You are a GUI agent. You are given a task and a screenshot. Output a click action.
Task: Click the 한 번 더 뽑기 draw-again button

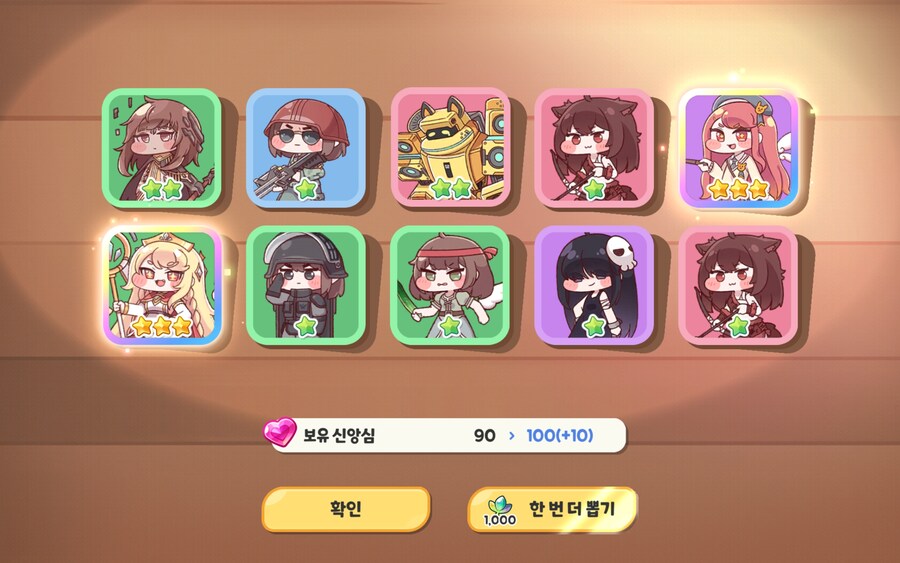pyautogui.click(x=552, y=509)
